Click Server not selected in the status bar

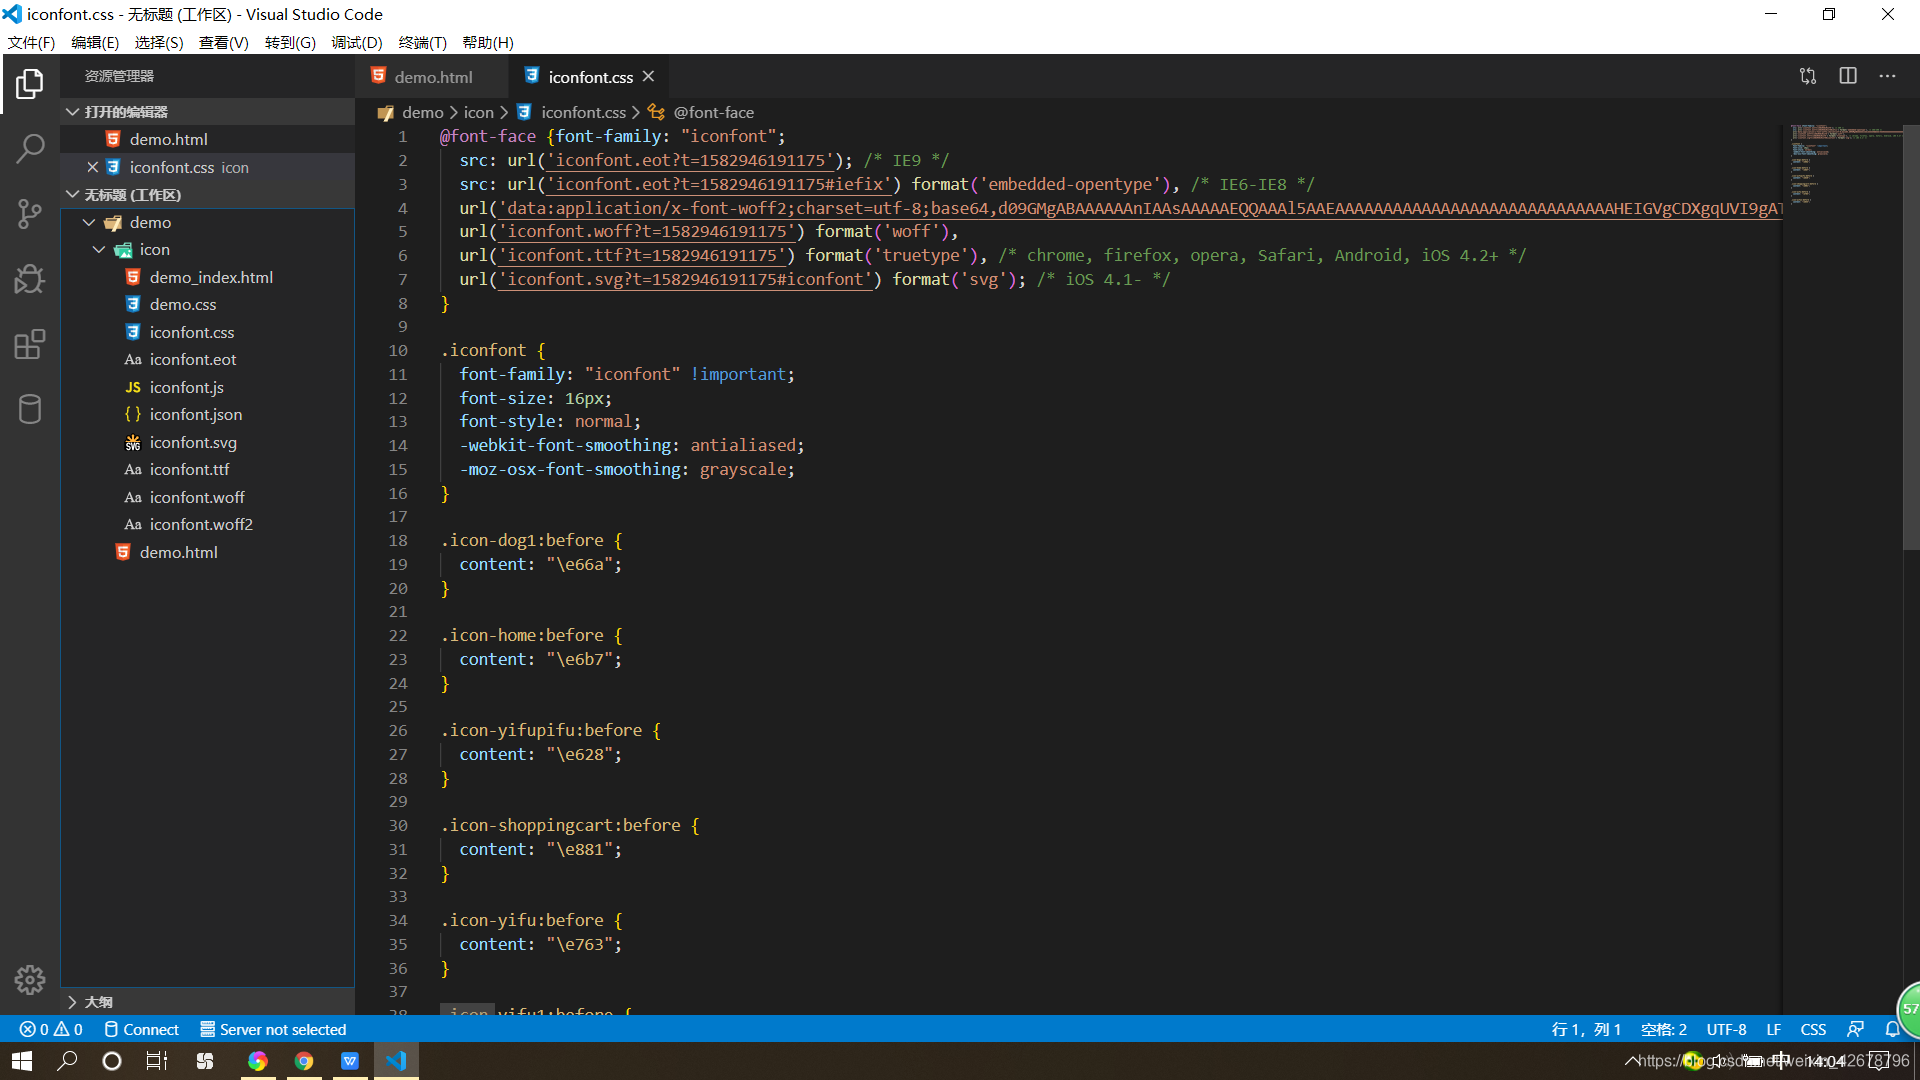click(x=273, y=1029)
